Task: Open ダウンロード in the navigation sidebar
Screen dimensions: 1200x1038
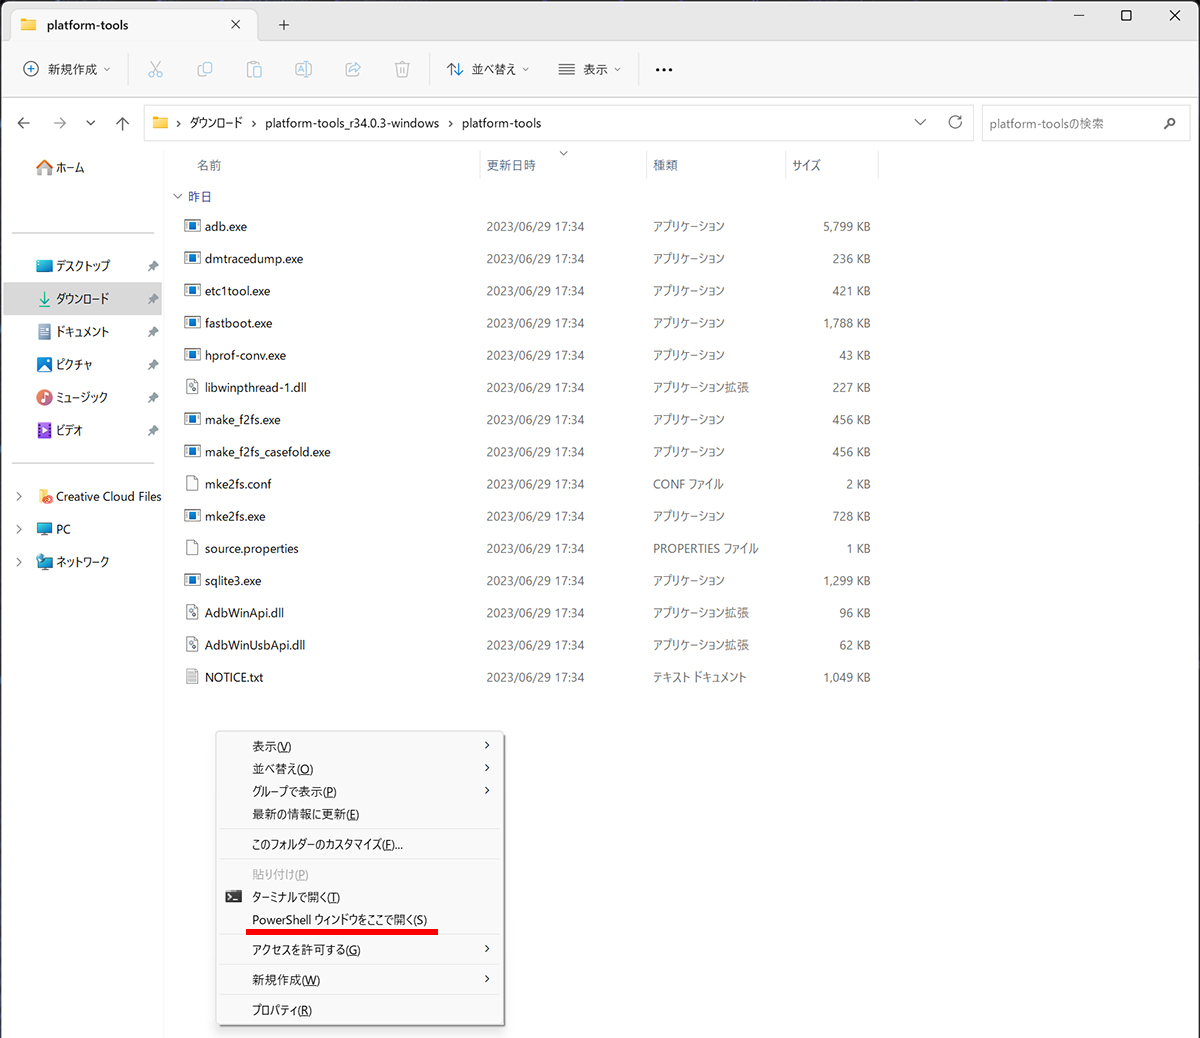Action: click(82, 299)
